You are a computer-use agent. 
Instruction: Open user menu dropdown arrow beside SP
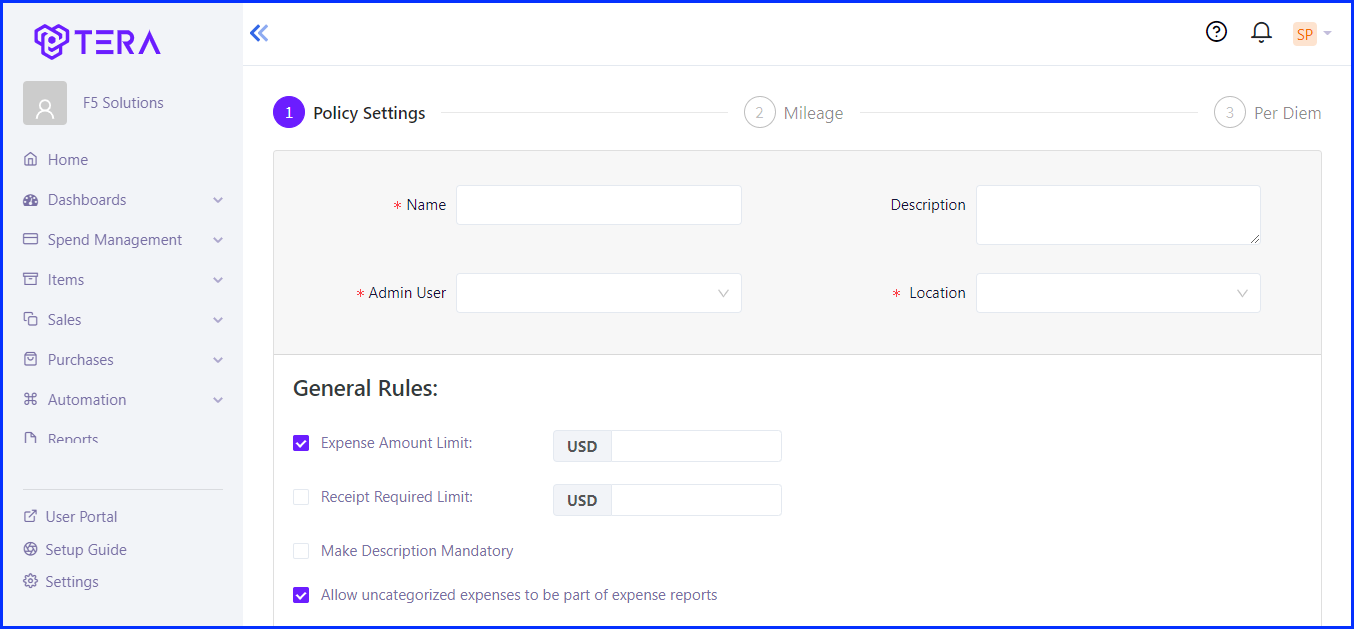(x=1327, y=34)
